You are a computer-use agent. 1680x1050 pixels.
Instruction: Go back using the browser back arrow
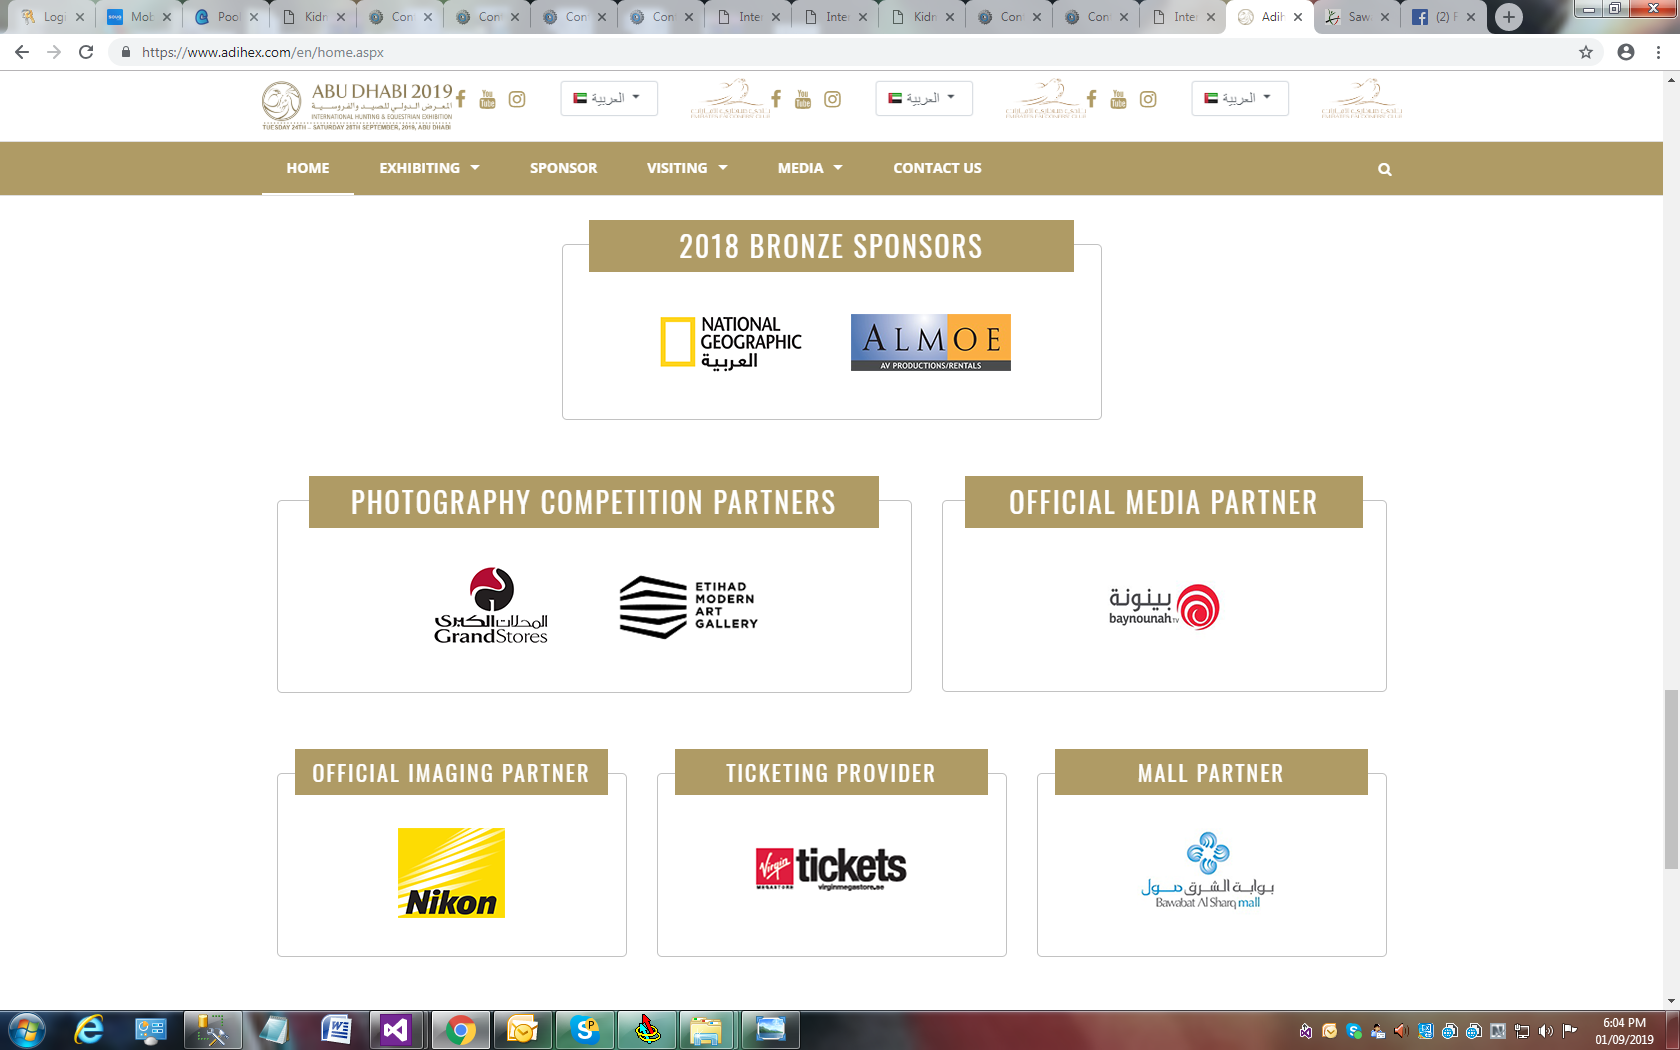(22, 52)
